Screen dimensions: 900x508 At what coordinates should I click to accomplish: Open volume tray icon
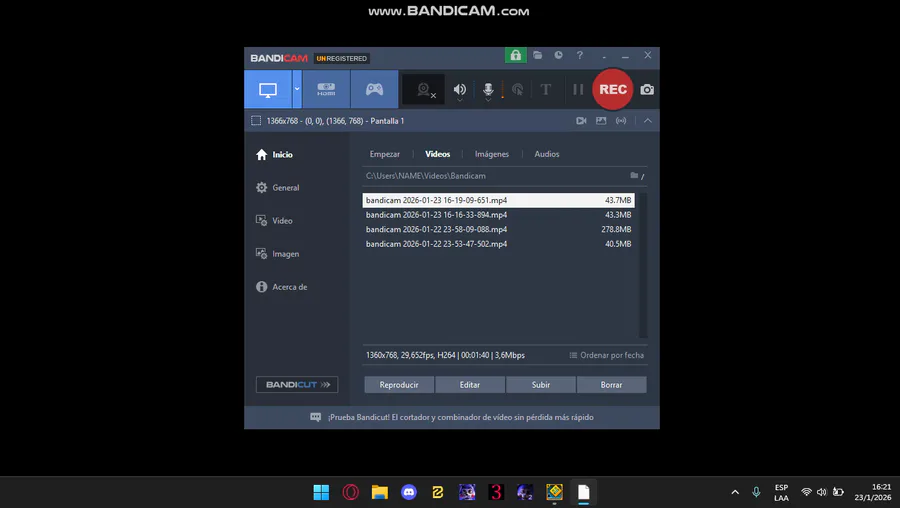(x=821, y=492)
